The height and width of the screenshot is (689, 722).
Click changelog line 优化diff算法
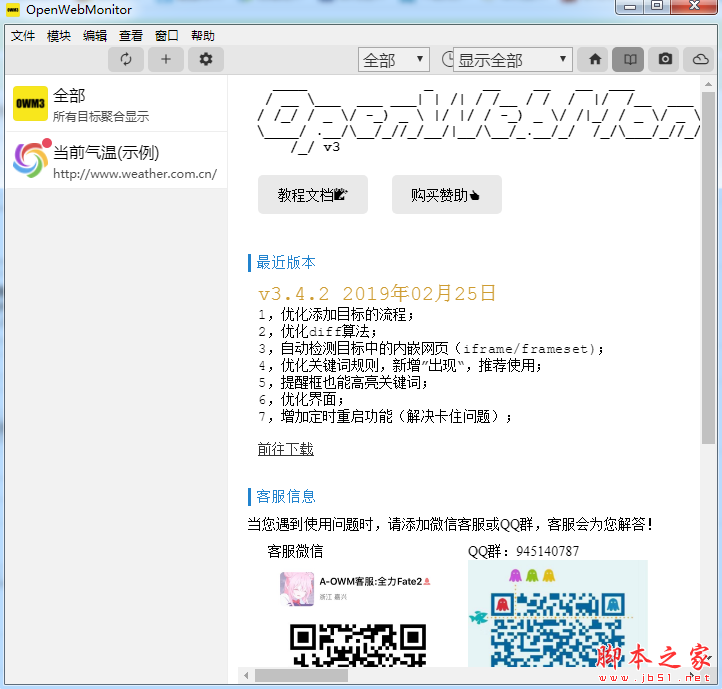tap(318, 331)
